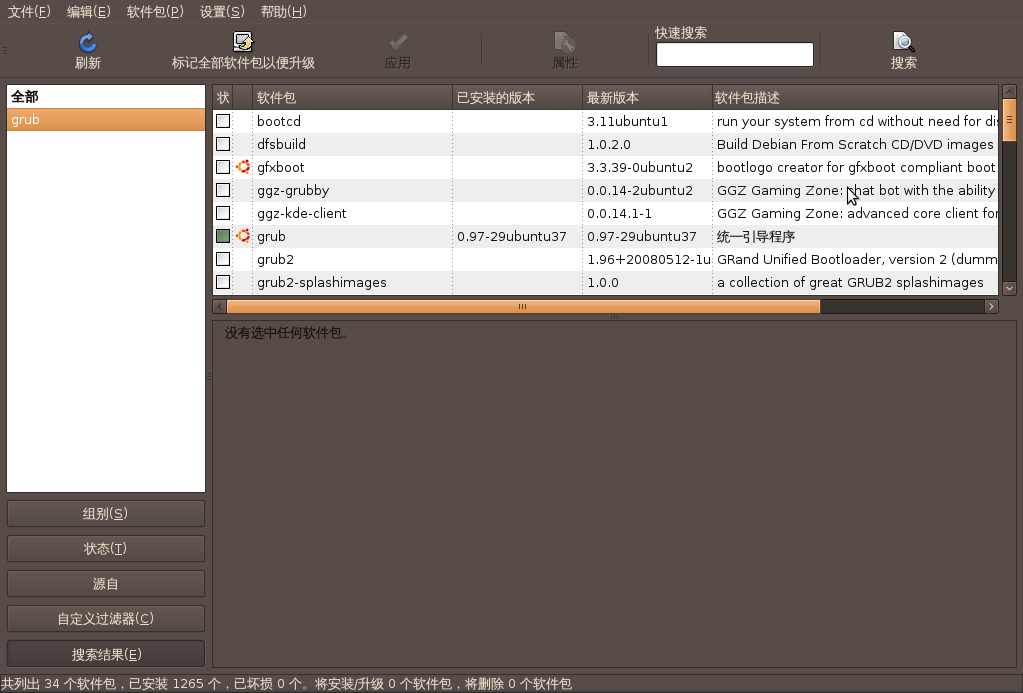Sort by the 软件包 column header
Screen dimensions: 1023x693
click(x=352, y=98)
